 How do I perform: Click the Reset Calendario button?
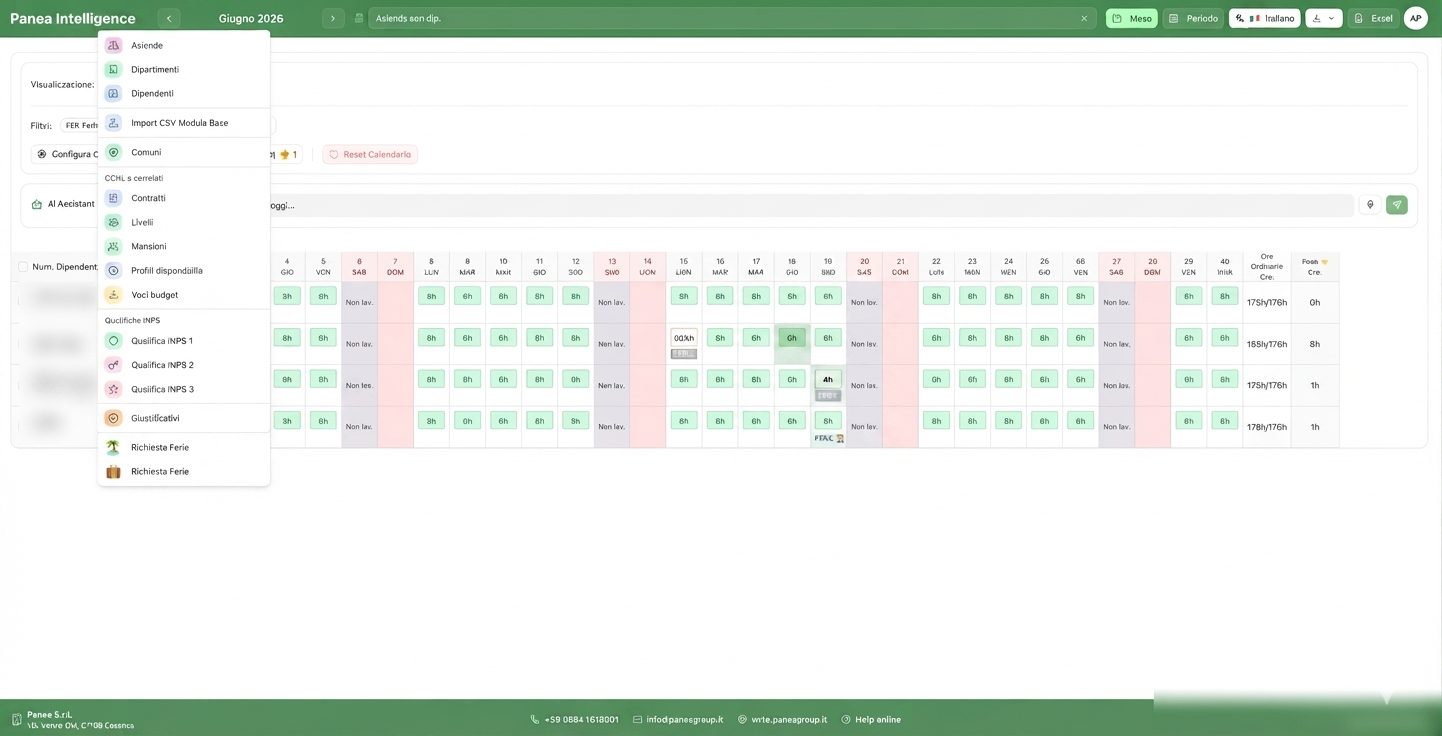coord(370,154)
